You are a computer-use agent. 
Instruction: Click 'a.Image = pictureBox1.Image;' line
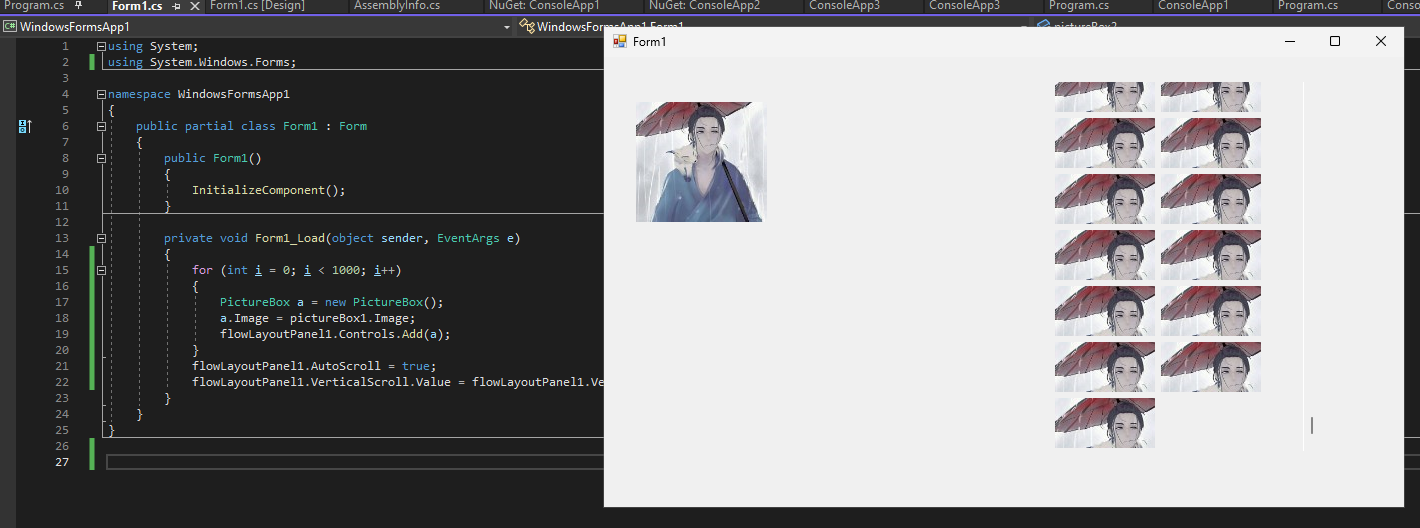pos(317,318)
